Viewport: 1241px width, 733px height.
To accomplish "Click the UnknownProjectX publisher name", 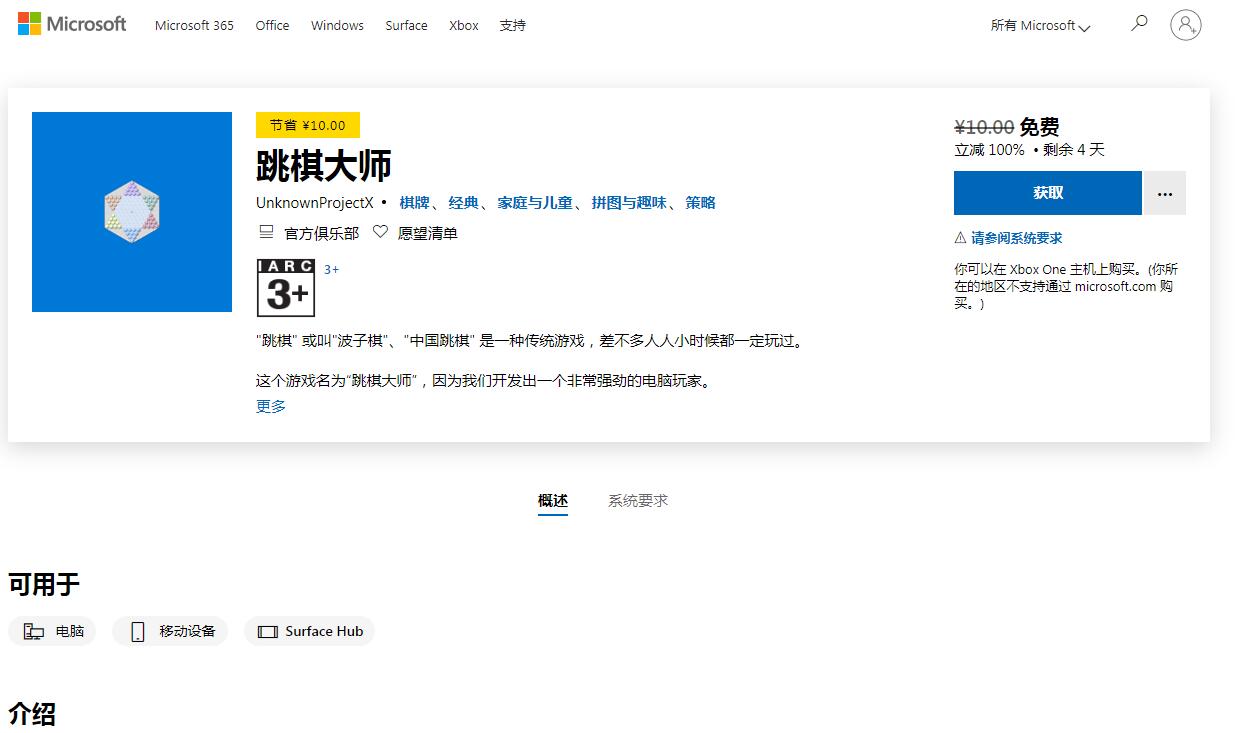I will tap(315, 203).
